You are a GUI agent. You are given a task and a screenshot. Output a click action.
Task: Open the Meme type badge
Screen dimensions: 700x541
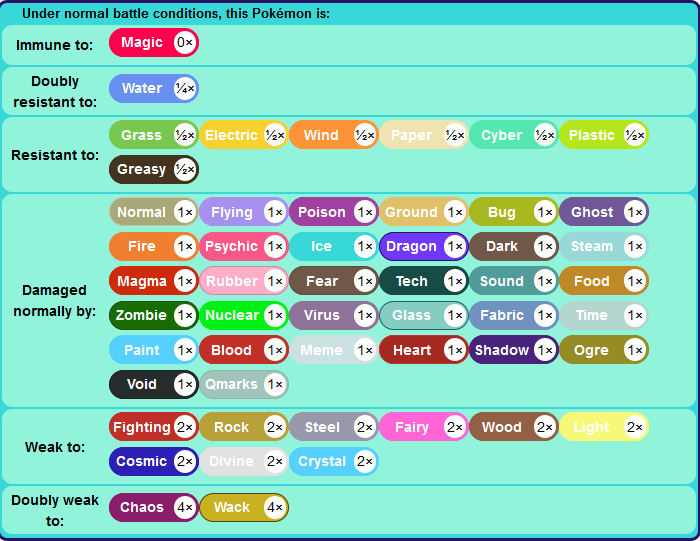334,350
